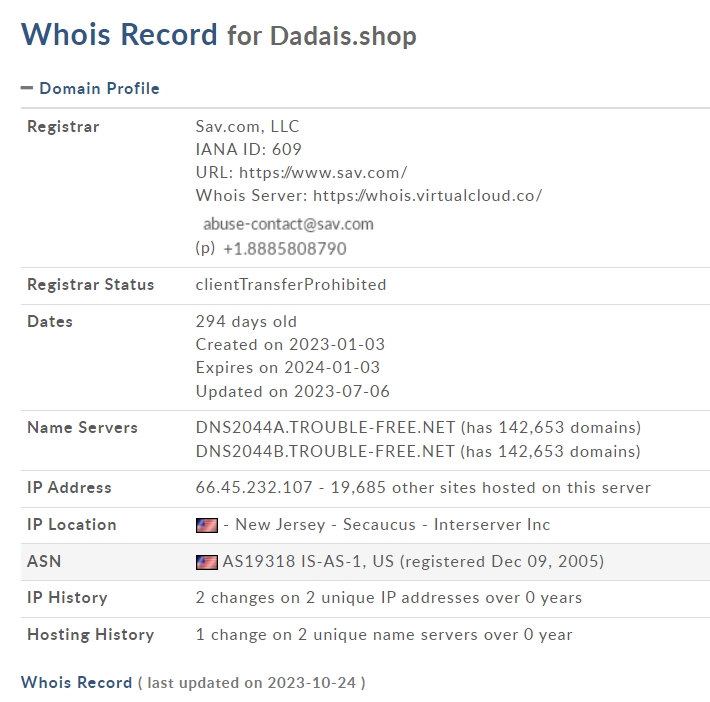Select the 'IANA ID: 609' line
710x702 pixels.
(x=249, y=149)
